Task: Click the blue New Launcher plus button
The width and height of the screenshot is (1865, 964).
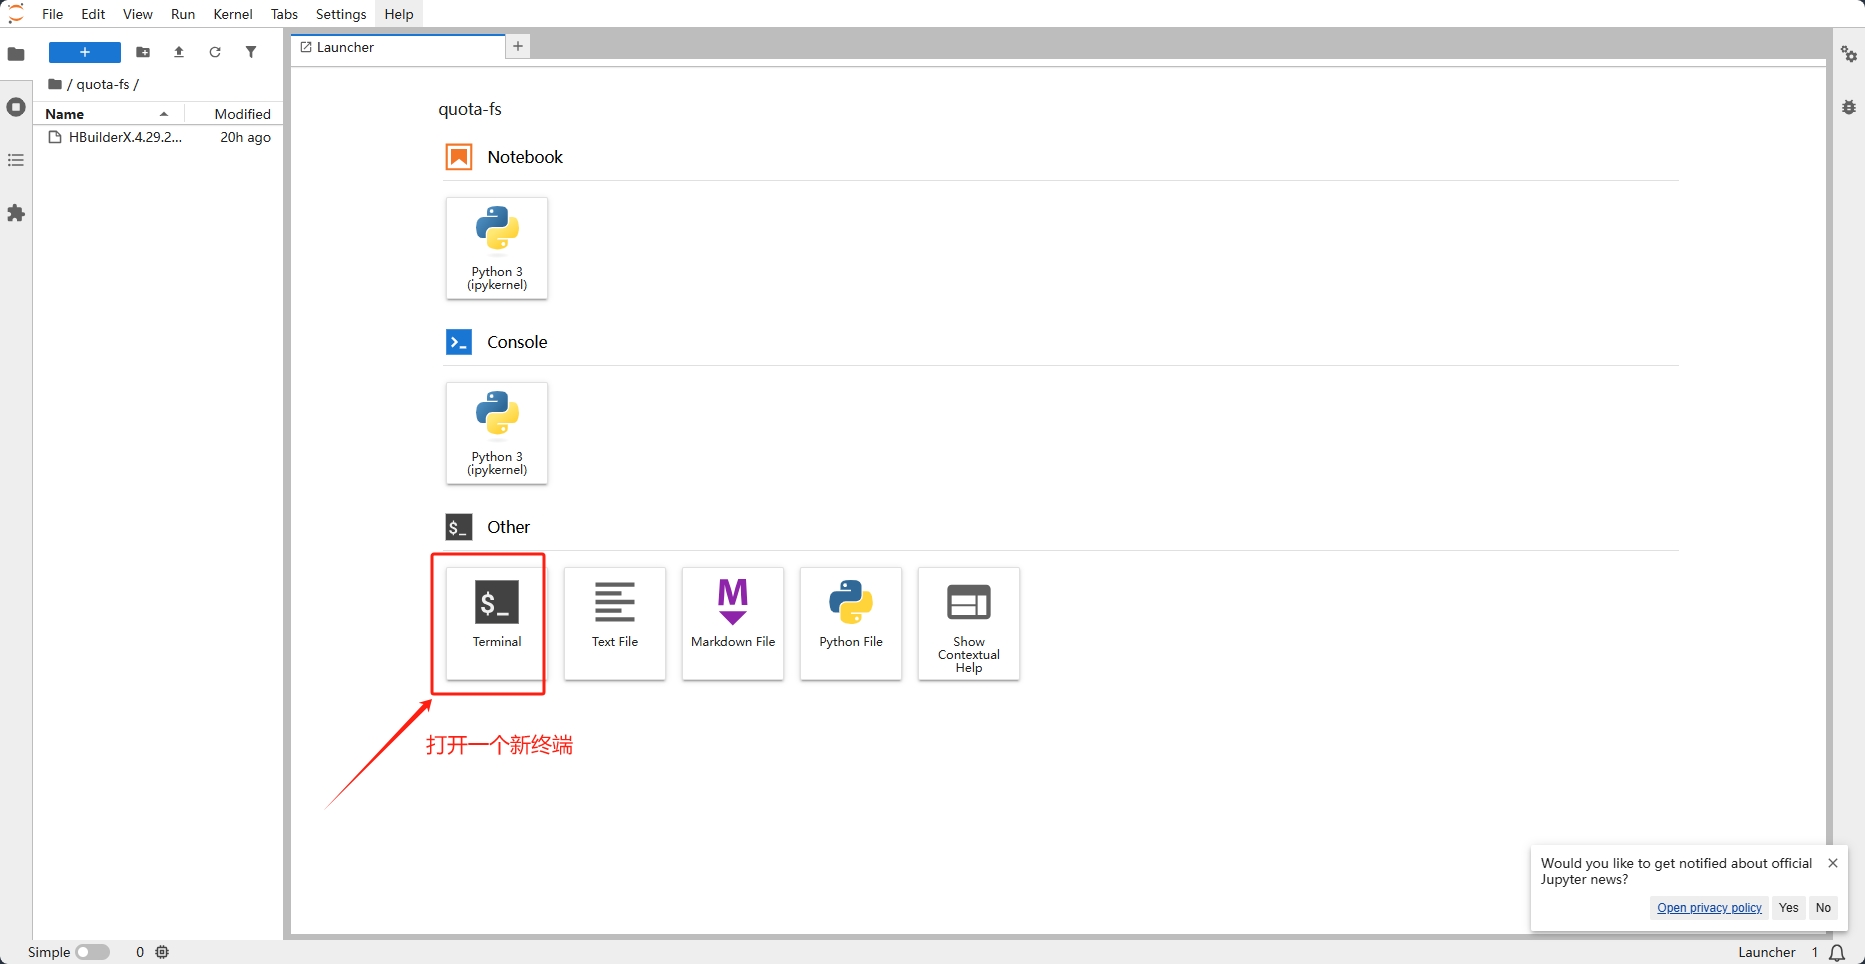Action: (85, 52)
